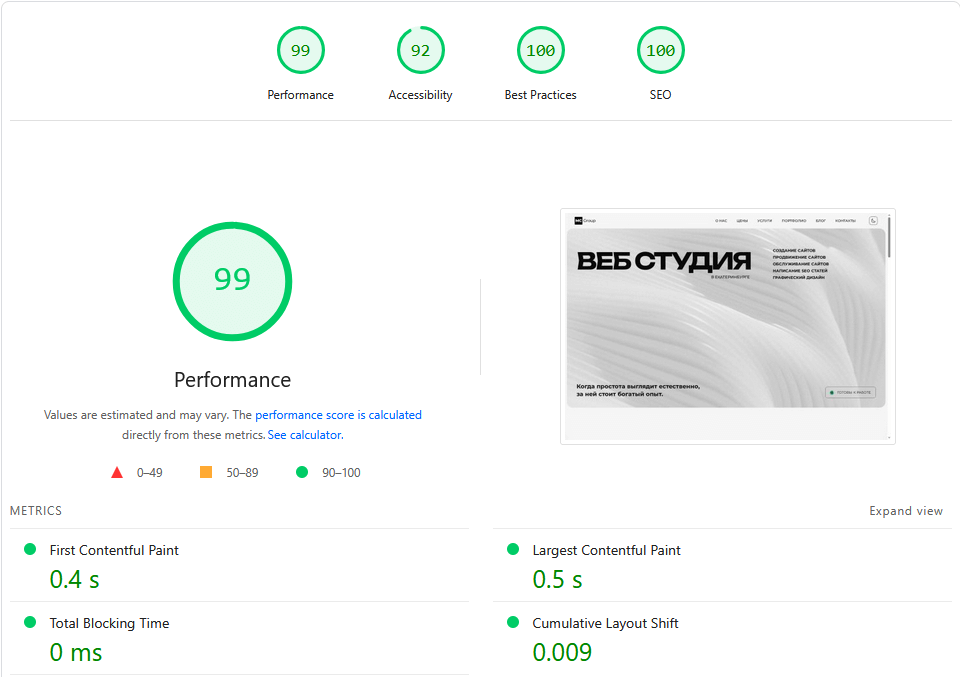Expand the Total Blocking Time metric row

coord(109,623)
